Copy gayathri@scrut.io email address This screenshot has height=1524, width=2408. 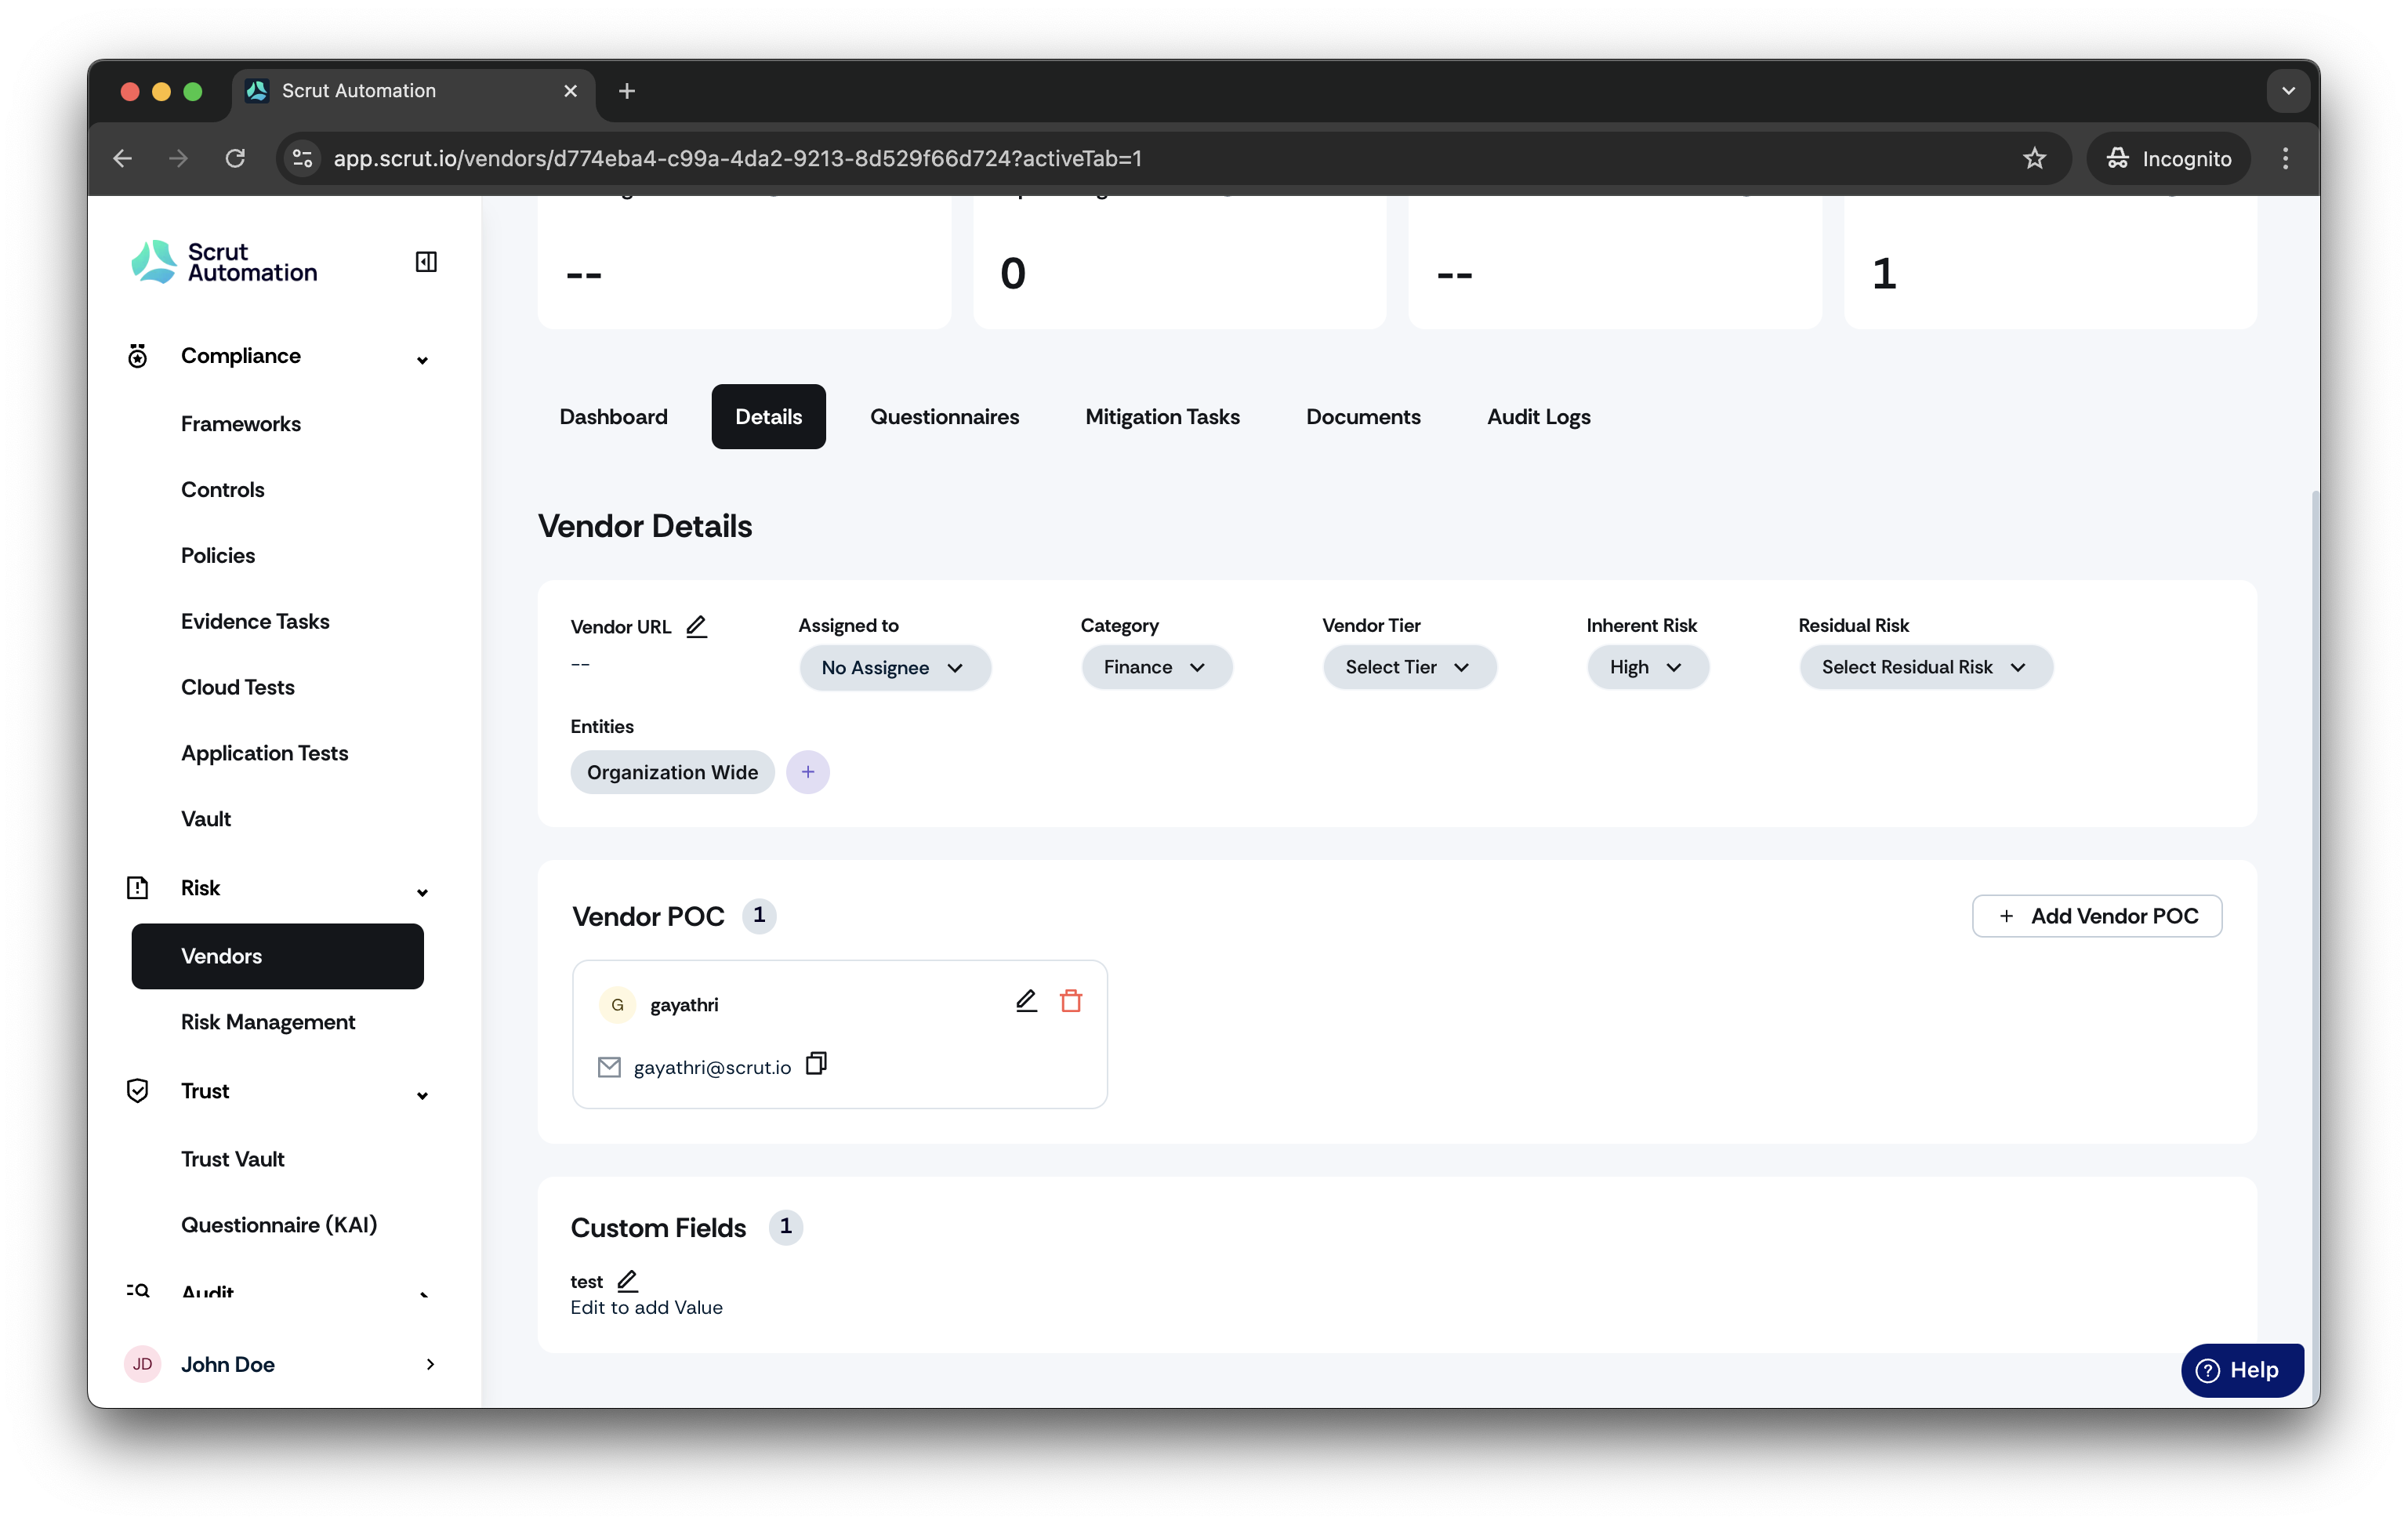816,1064
